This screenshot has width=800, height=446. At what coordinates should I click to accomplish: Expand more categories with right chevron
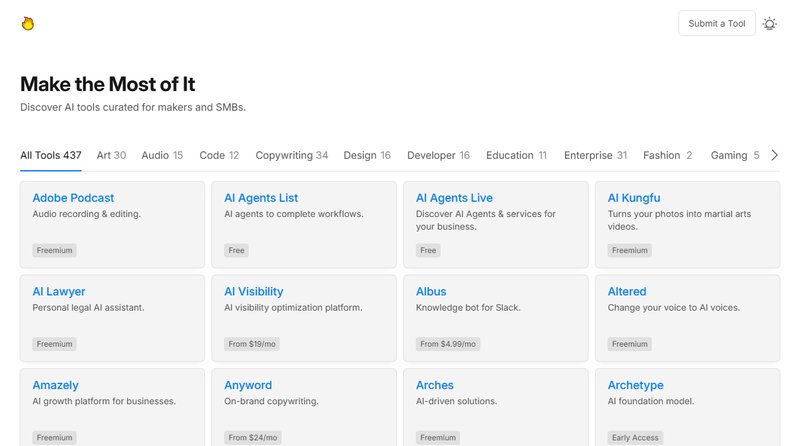click(773, 155)
